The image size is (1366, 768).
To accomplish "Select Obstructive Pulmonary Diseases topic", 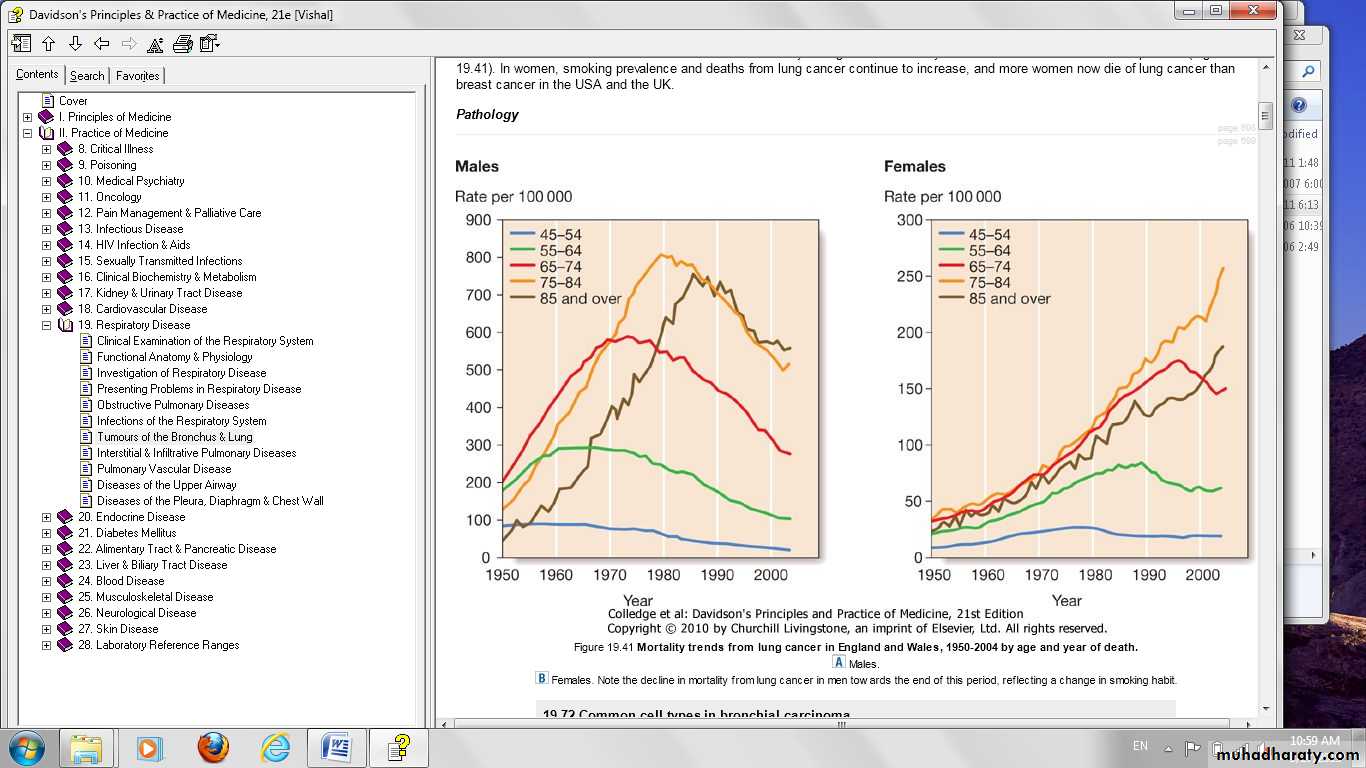I will coord(172,405).
